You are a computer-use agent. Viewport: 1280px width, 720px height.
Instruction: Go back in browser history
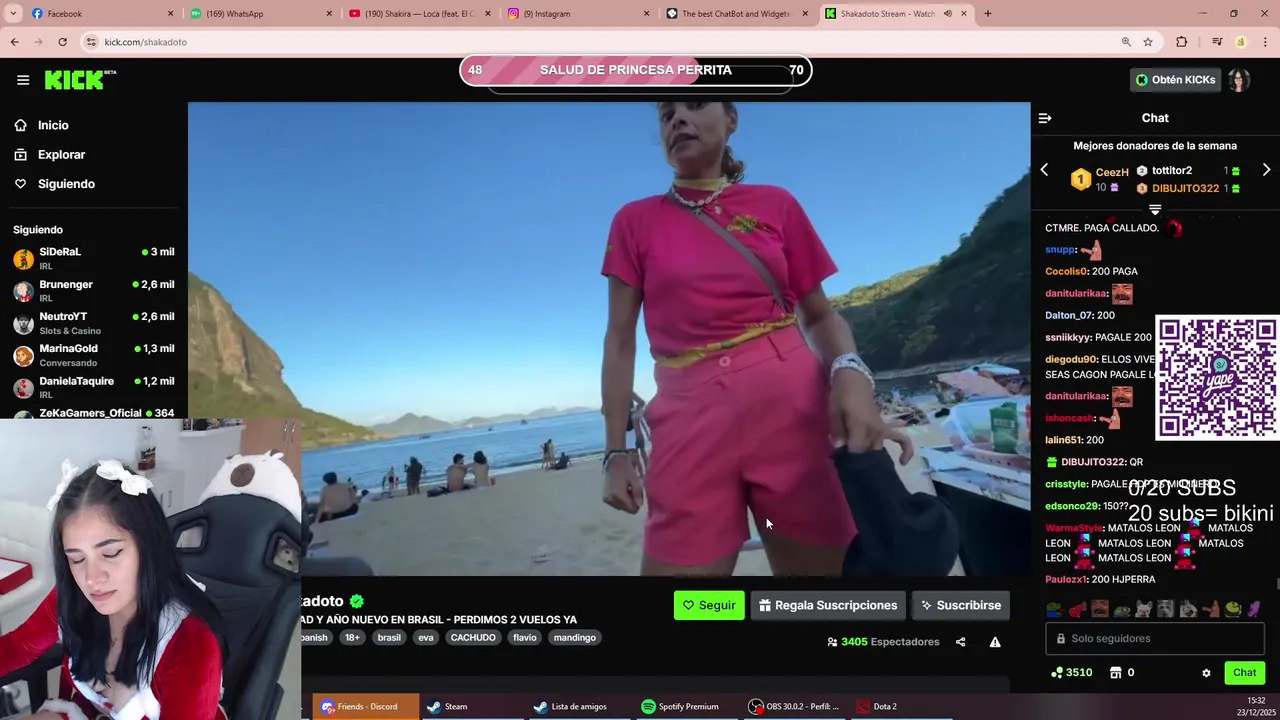point(14,42)
